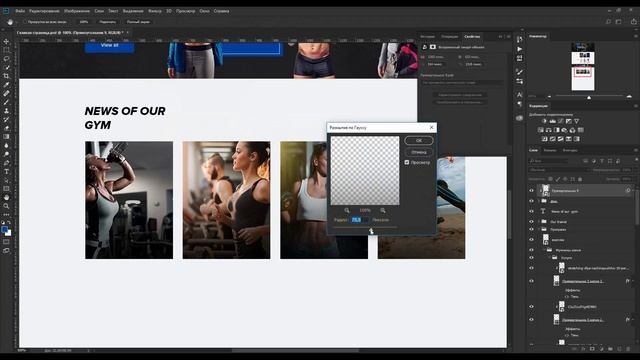640x360 pixels.
Task: Hide the 'stretching' smart object layer
Action: 531,268
